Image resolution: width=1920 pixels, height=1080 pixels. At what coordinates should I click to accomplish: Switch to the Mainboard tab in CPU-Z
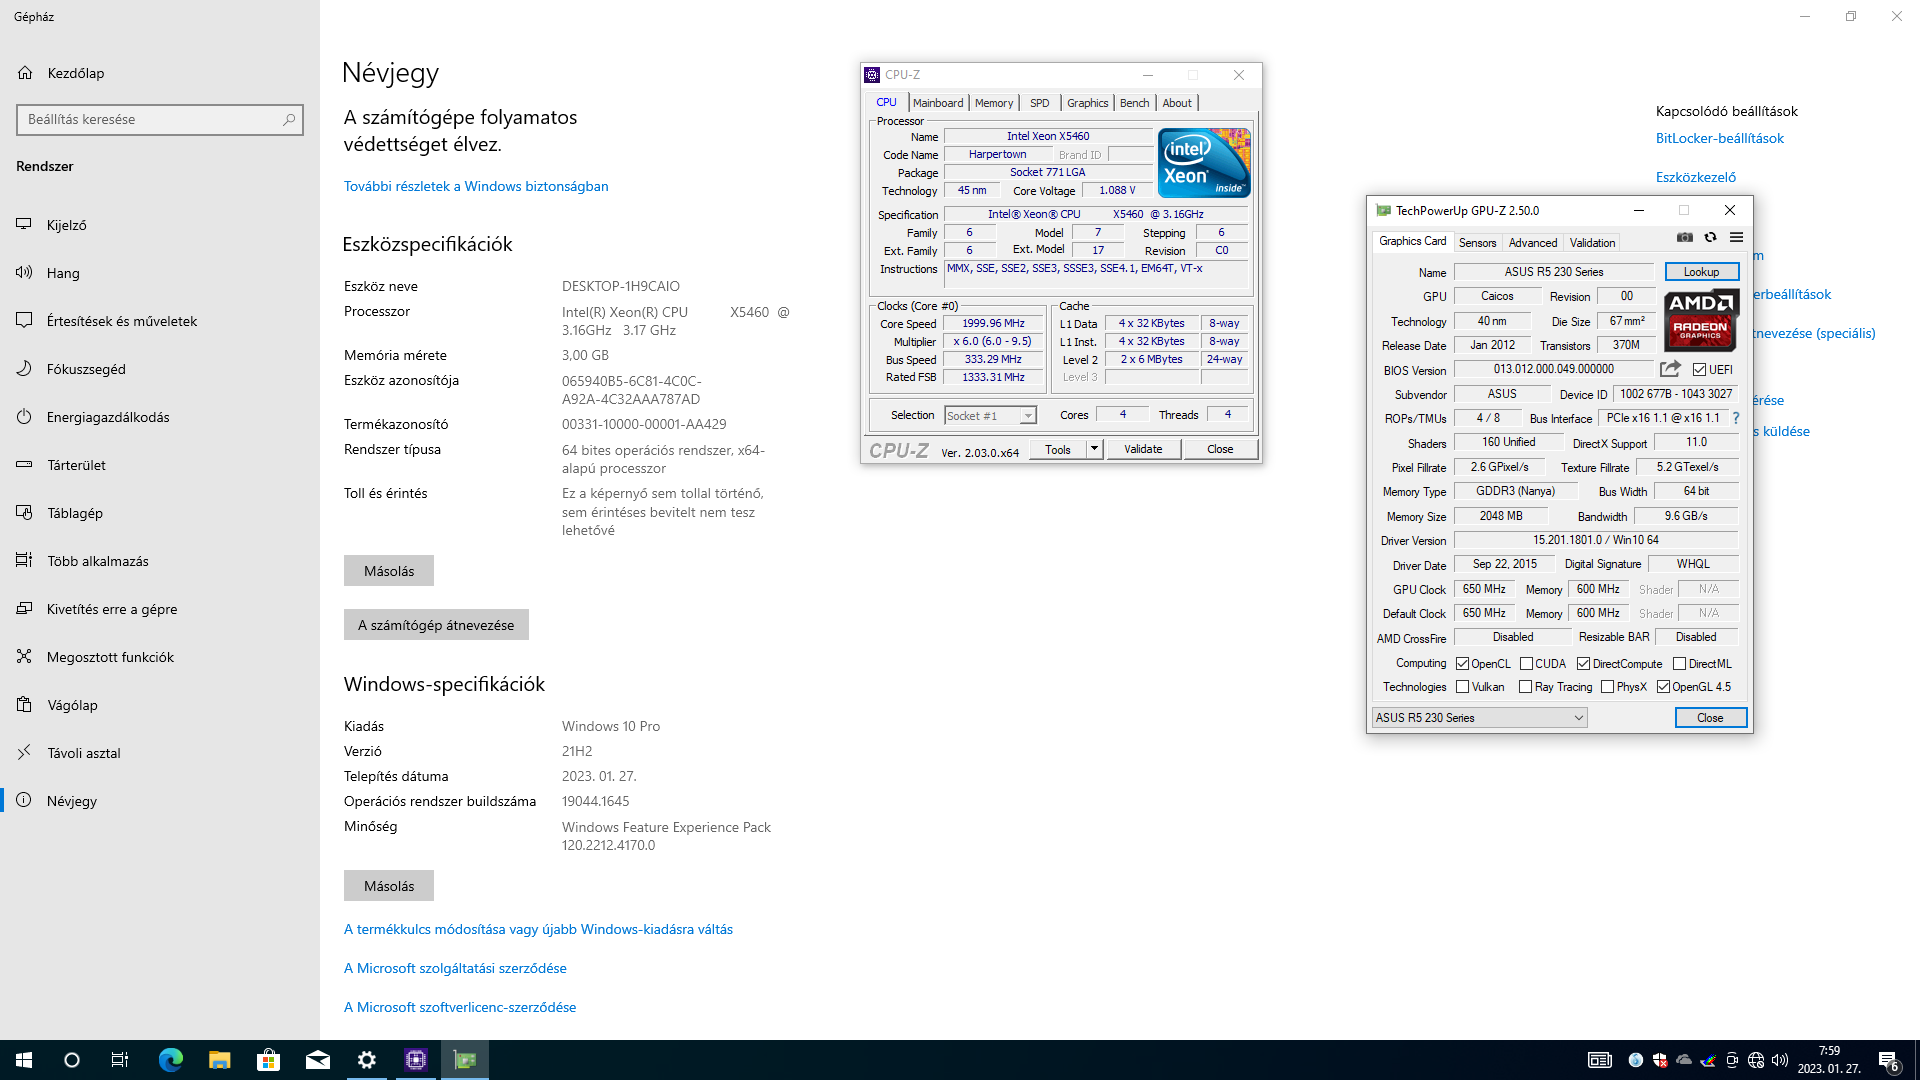point(938,103)
